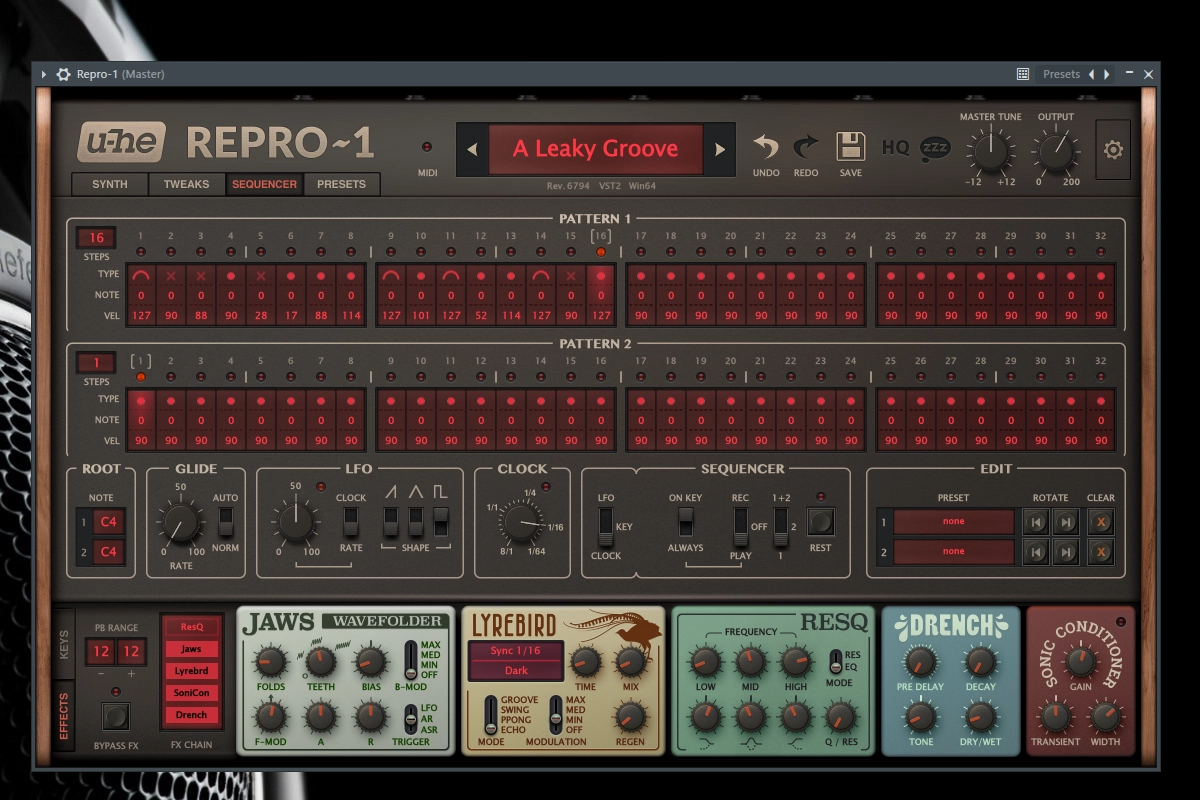Image resolution: width=1200 pixels, height=800 pixels.
Task: Switch to the SYNTH tab
Action: [x=110, y=184]
